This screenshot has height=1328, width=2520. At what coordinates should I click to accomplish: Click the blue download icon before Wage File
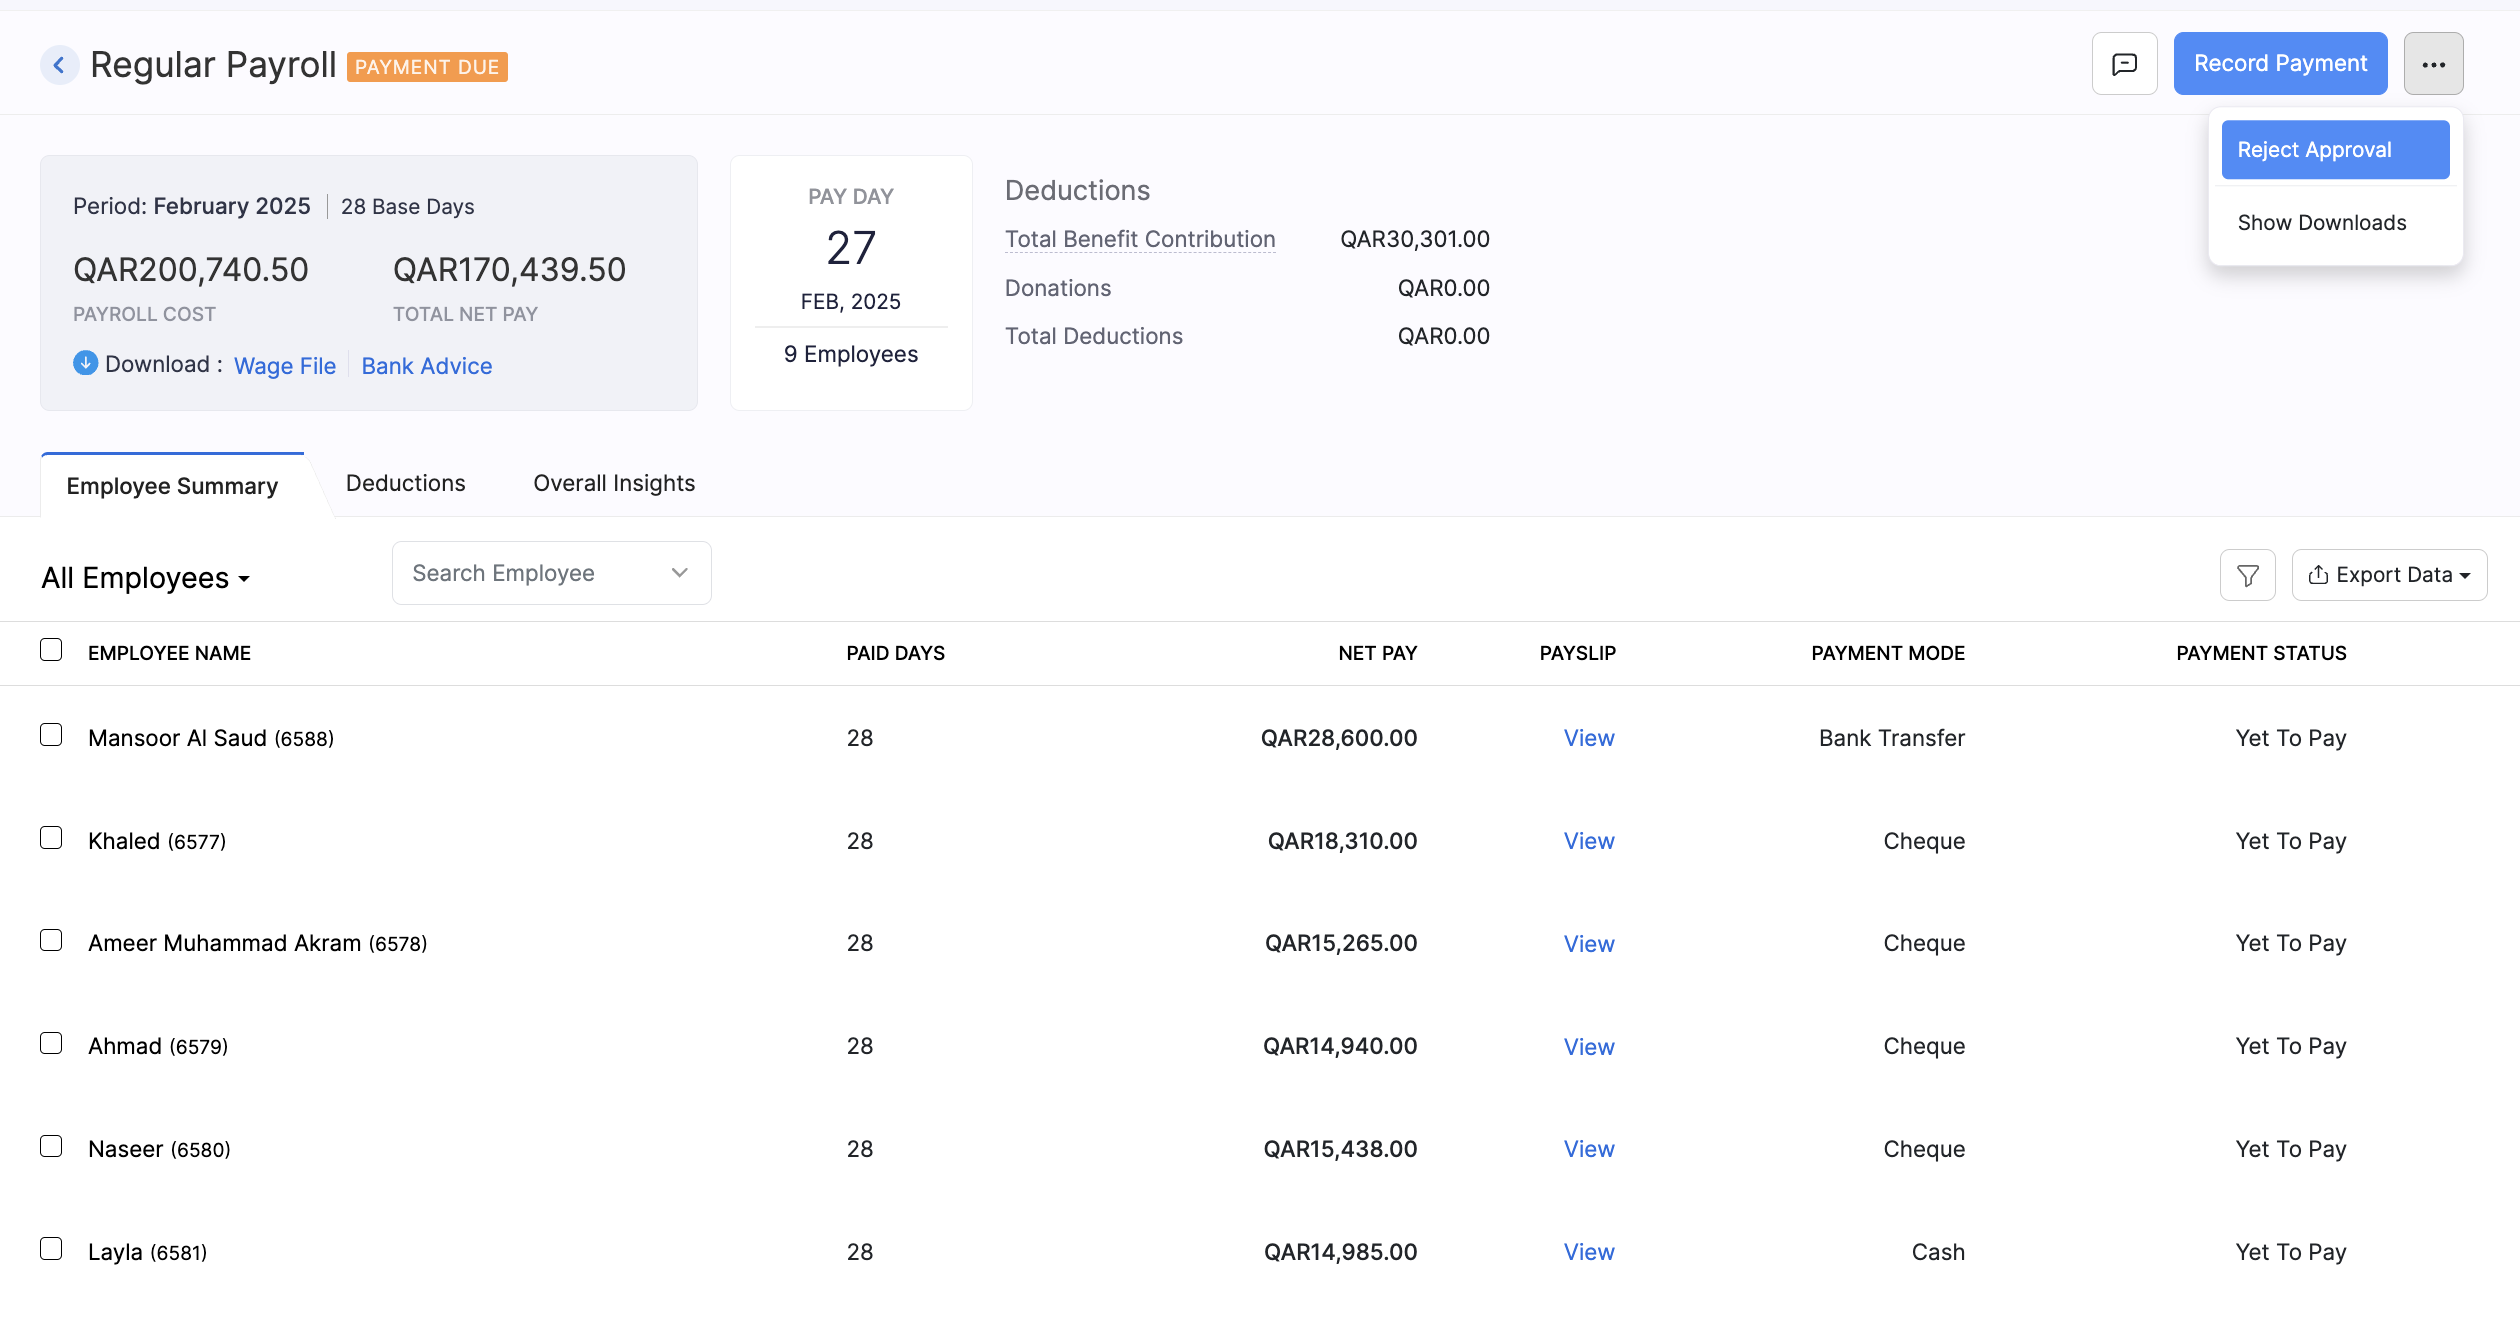[85, 363]
